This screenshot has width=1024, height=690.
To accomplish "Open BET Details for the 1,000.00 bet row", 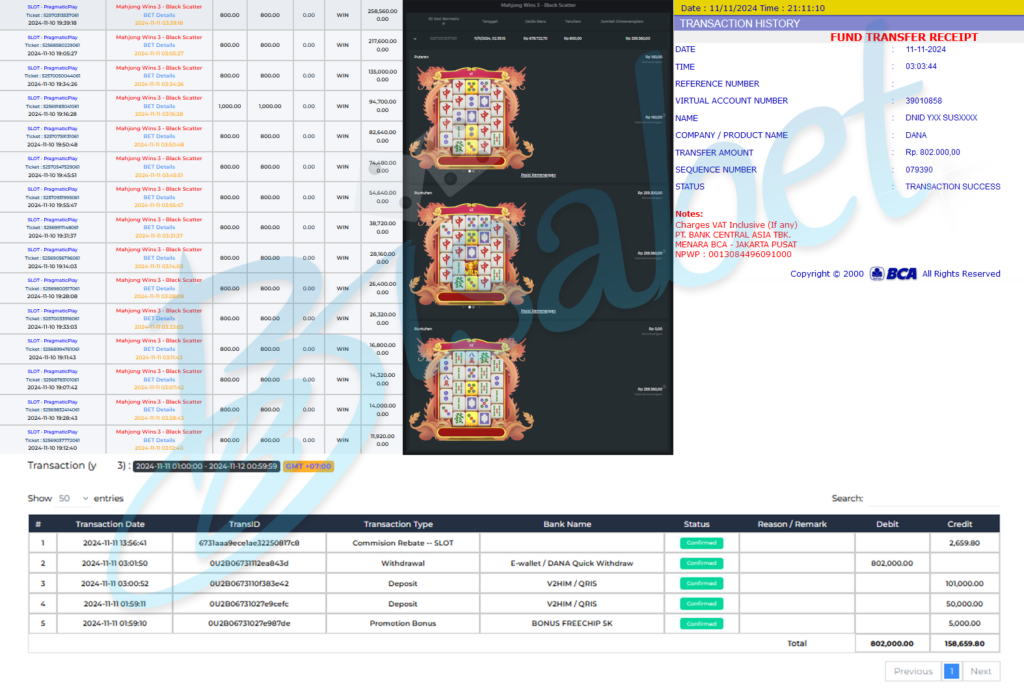I will point(159,107).
